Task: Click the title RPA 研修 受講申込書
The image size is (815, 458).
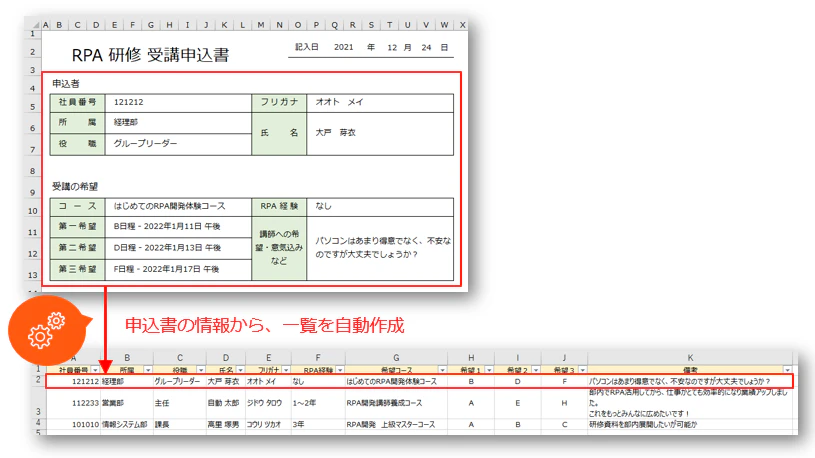Action: coord(150,55)
